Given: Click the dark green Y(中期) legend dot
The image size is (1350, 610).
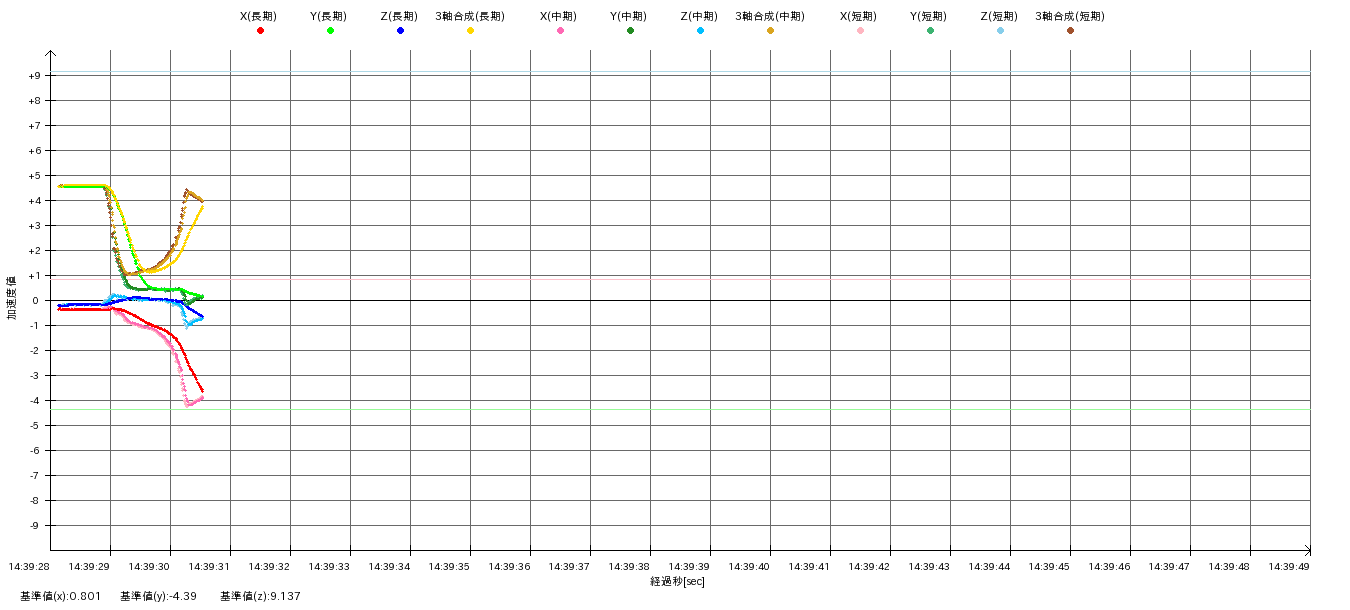Looking at the screenshot, I should [630, 31].
